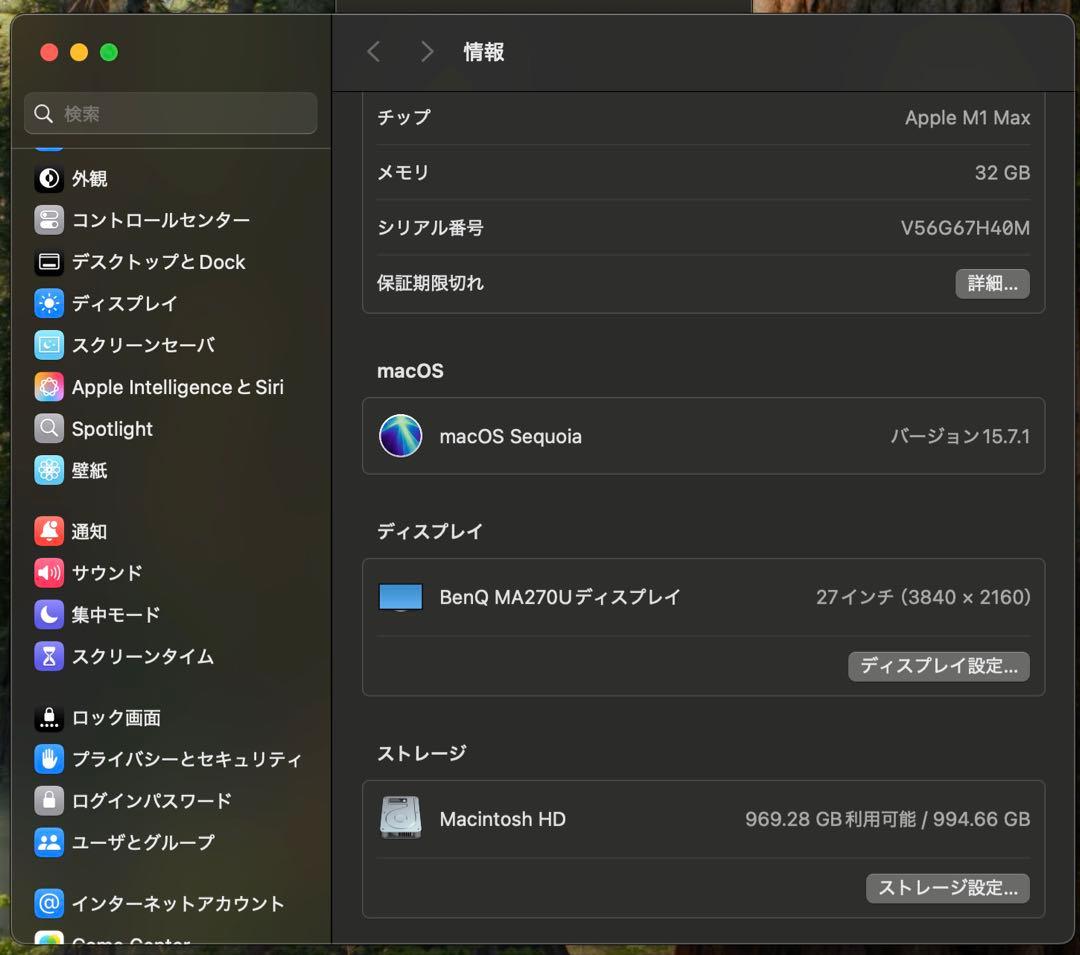Click the バージョン15.7.1 version text

(960, 437)
